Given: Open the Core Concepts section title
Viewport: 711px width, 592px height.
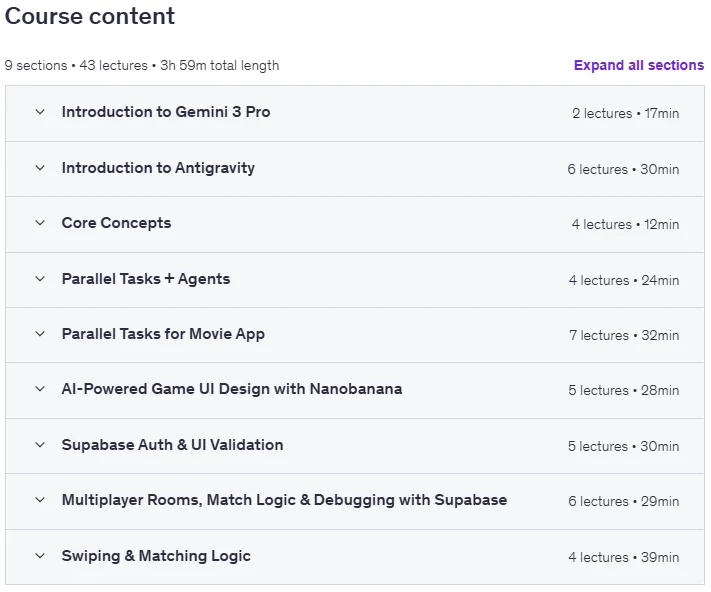Looking at the screenshot, I should [x=117, y=223].
